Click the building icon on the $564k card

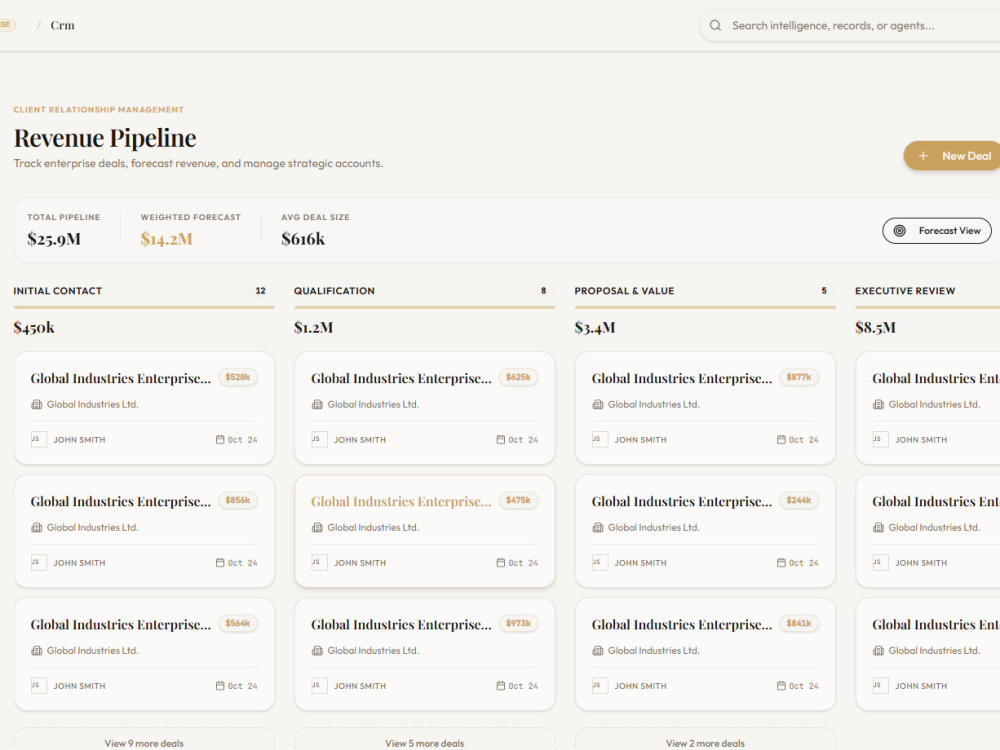36,651
